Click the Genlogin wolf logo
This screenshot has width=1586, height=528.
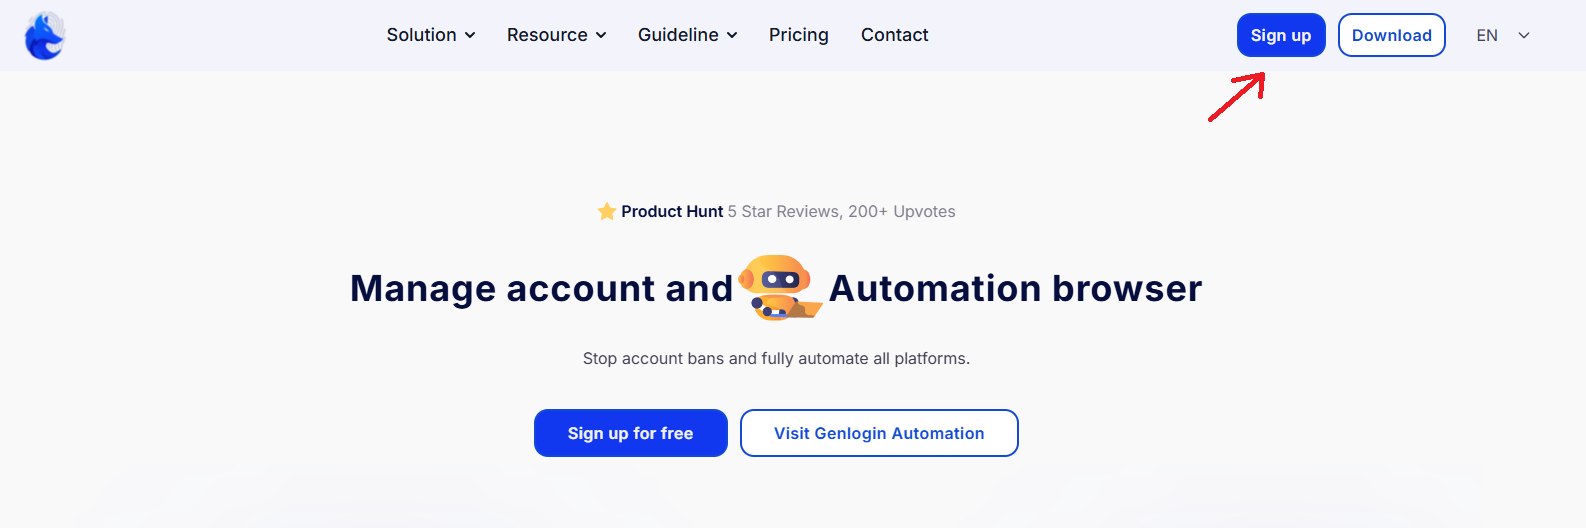click(45, 36)
